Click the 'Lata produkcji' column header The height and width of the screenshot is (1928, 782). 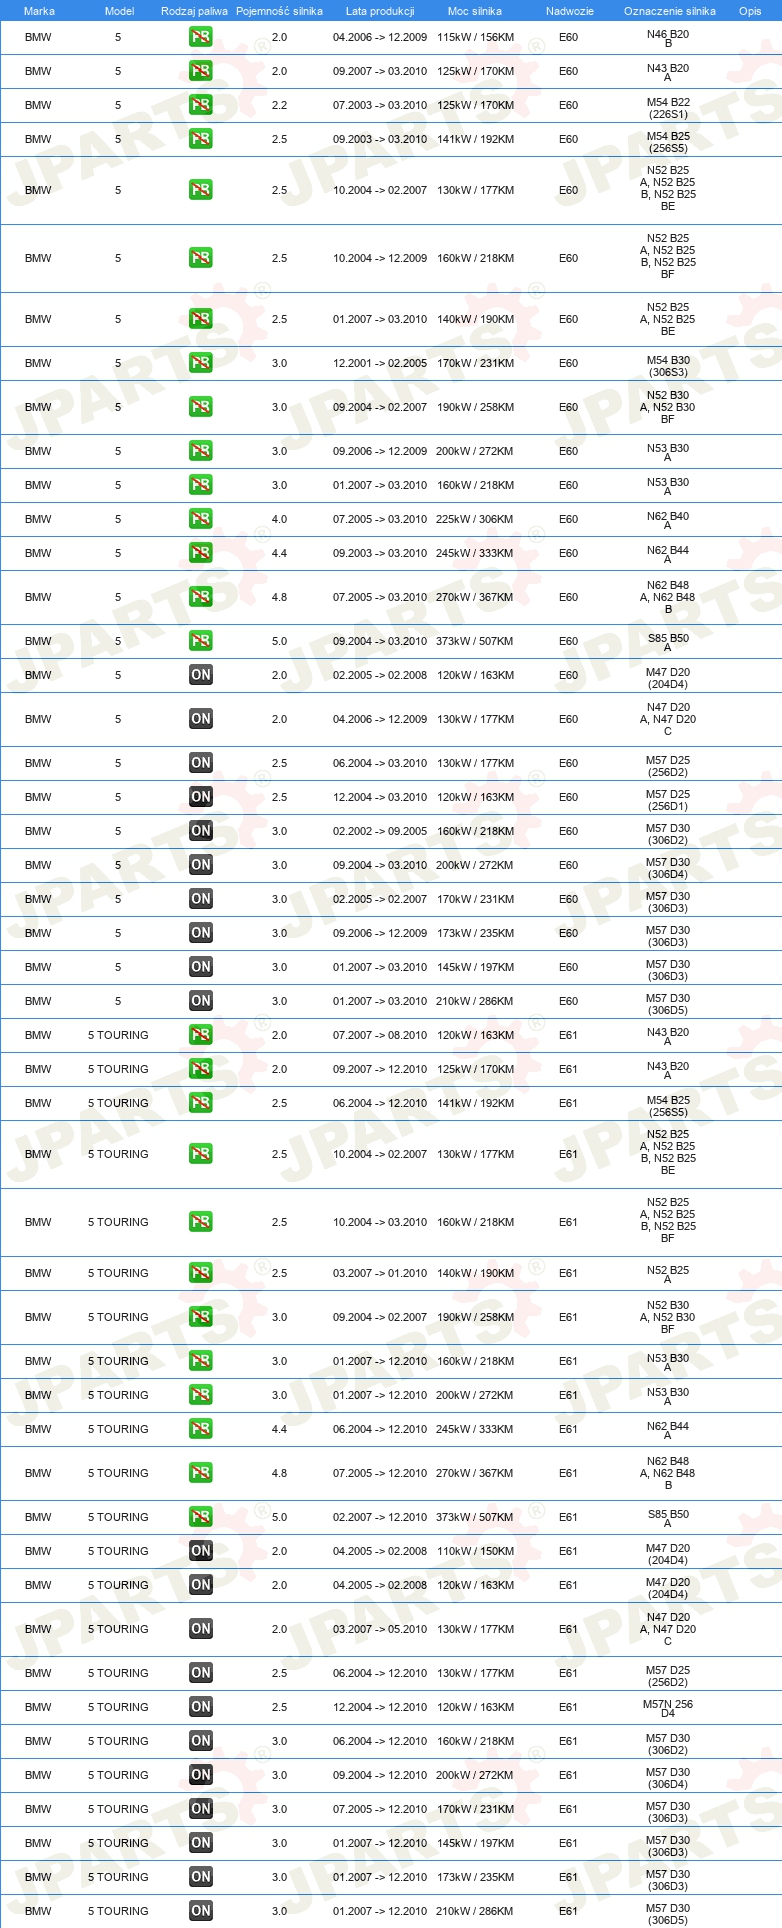(380, 11)
